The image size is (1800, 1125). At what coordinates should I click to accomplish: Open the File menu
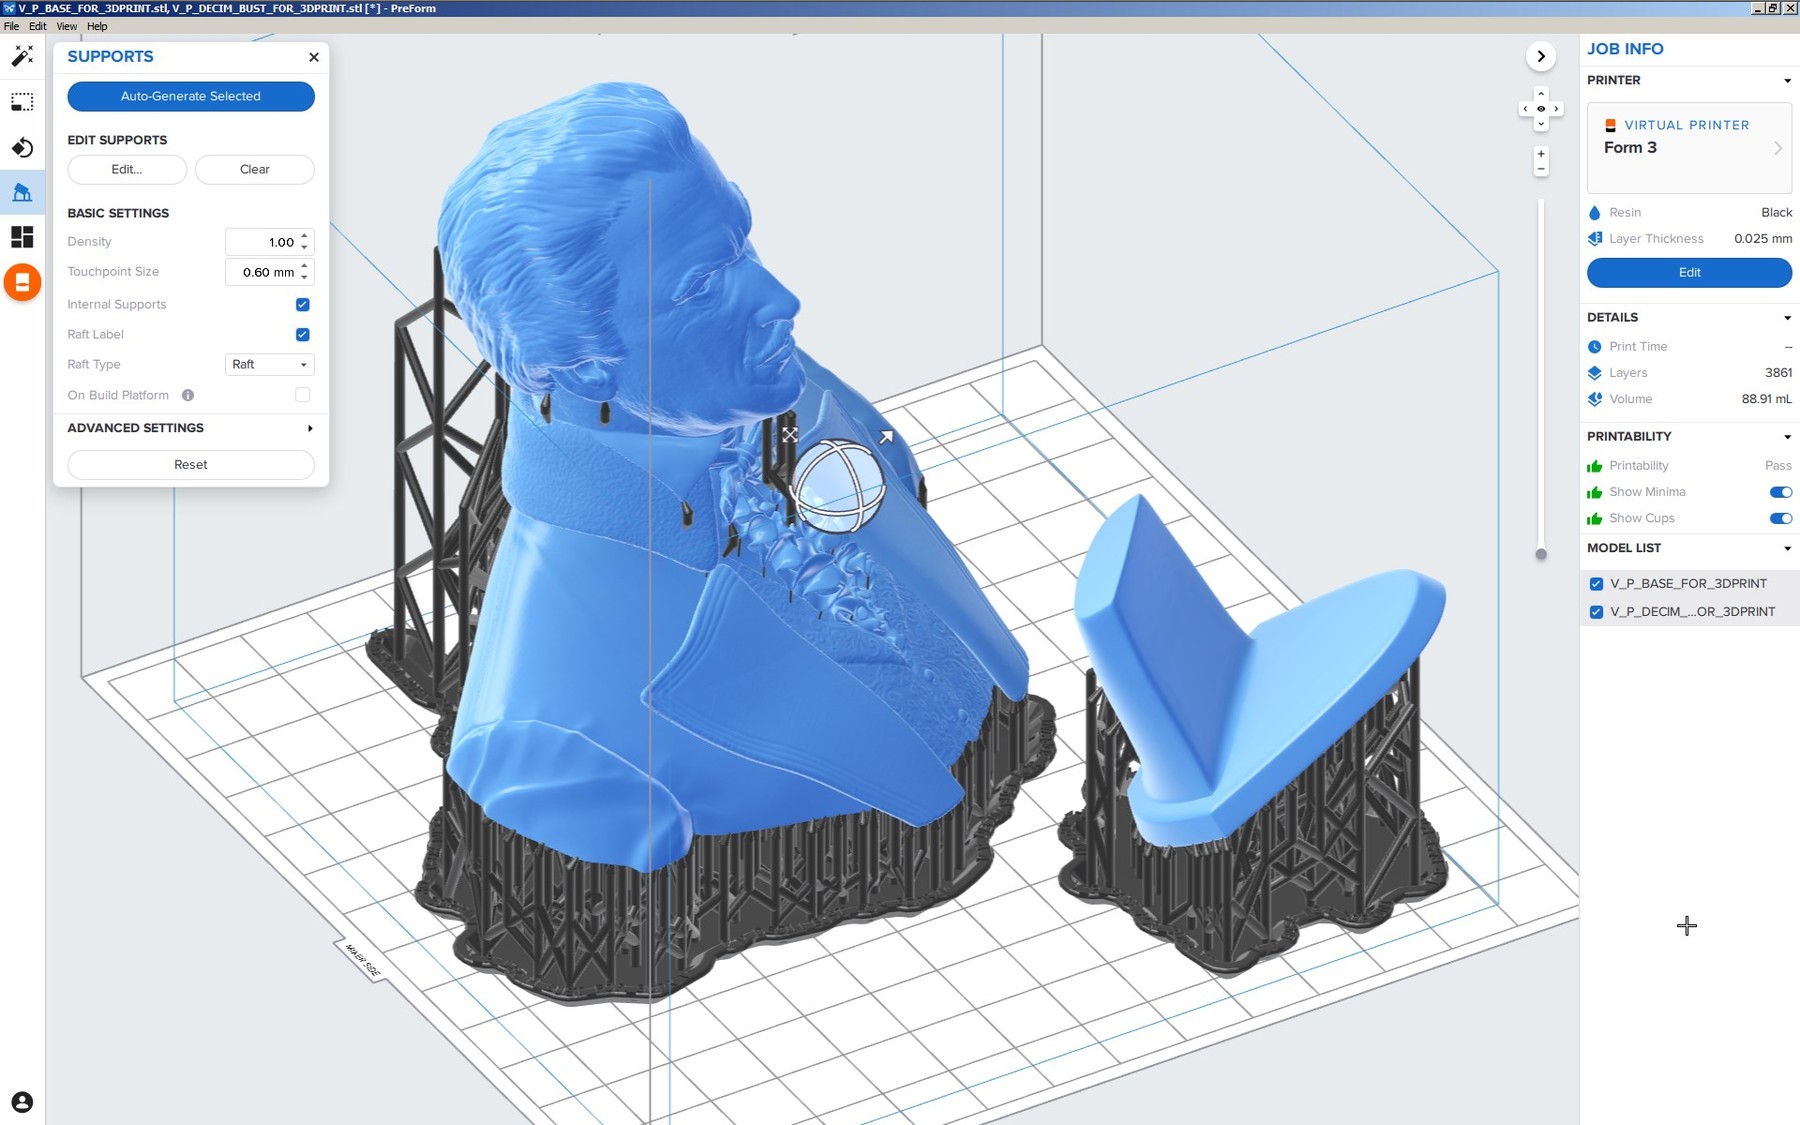[x=11, y=26]
